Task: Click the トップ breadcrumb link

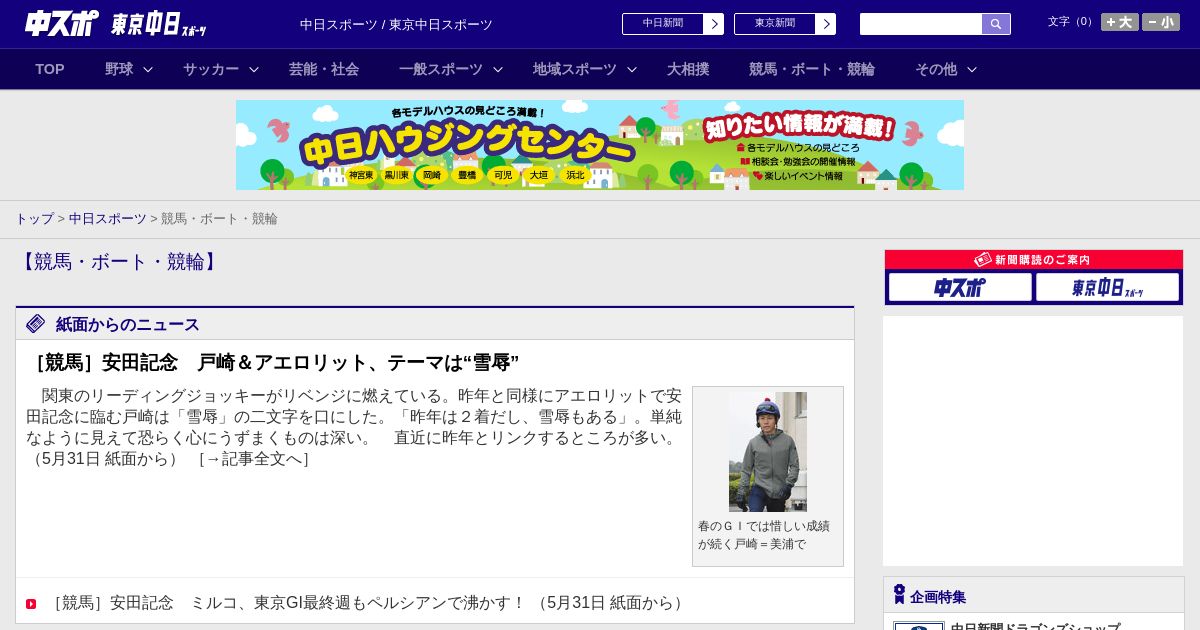Action: pos(35,219)
